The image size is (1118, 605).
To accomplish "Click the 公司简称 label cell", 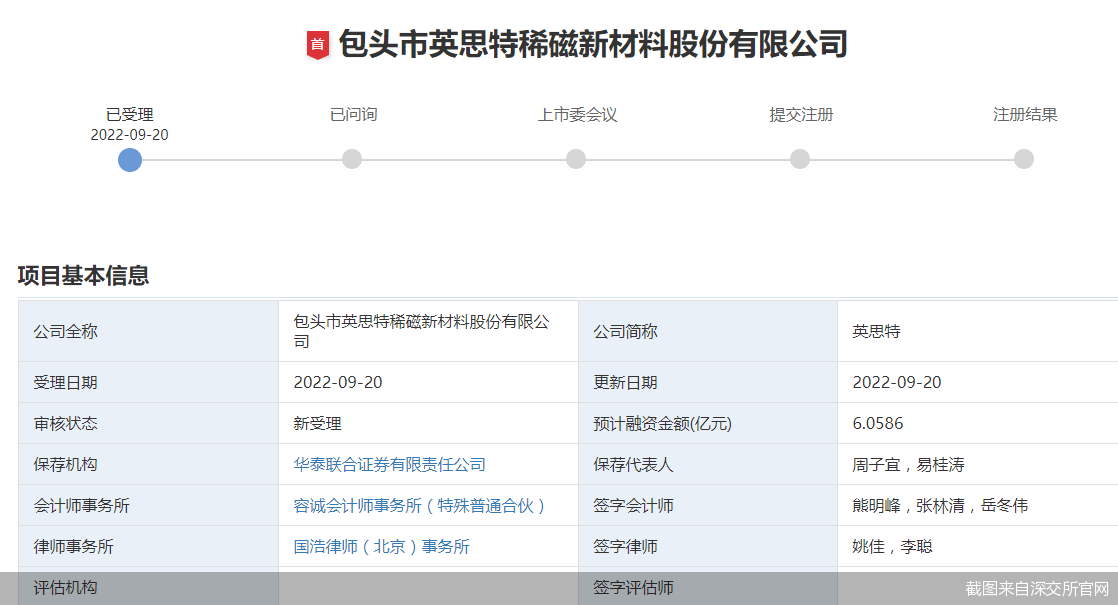I will (x=708, y=331).
